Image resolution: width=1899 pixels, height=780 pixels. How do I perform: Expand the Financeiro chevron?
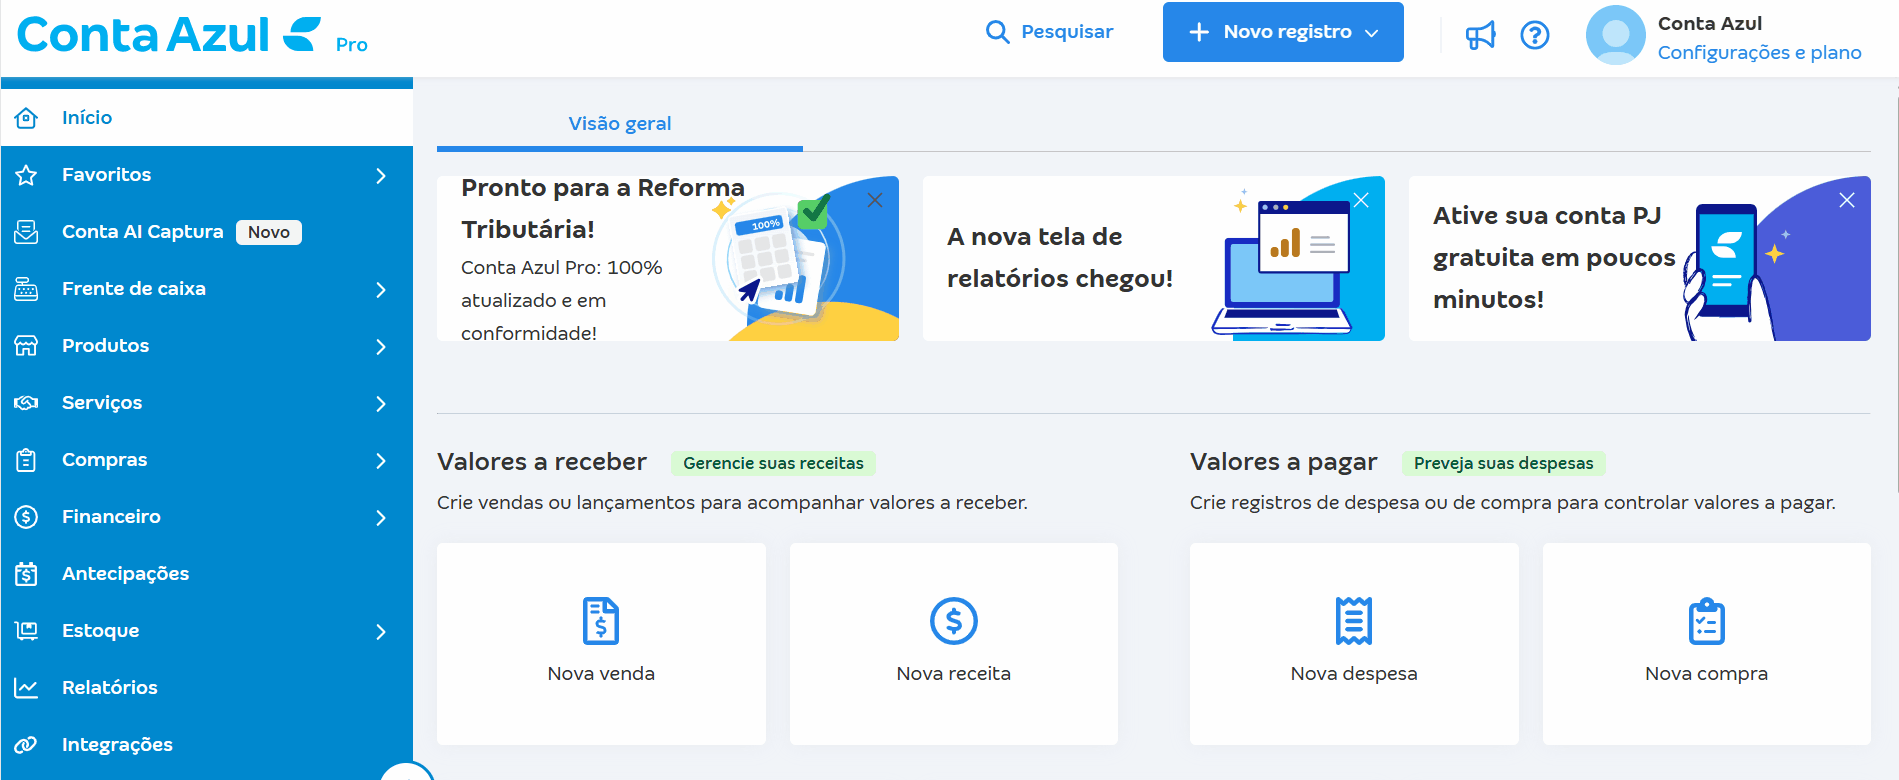381,518
